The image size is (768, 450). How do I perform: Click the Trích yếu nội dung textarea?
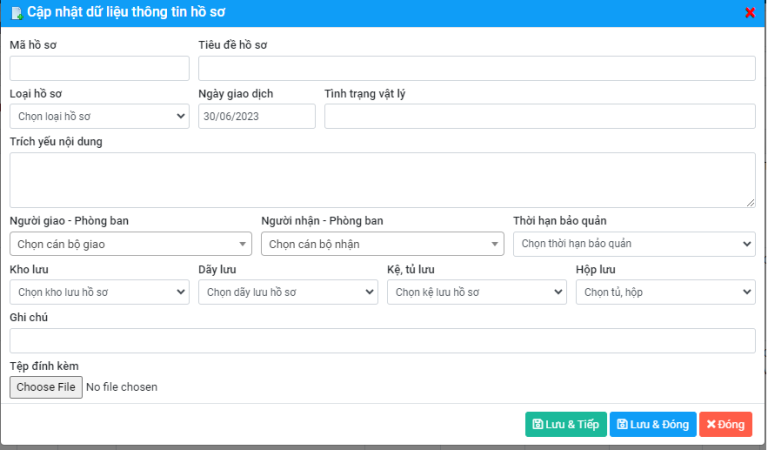coord(382,180)
